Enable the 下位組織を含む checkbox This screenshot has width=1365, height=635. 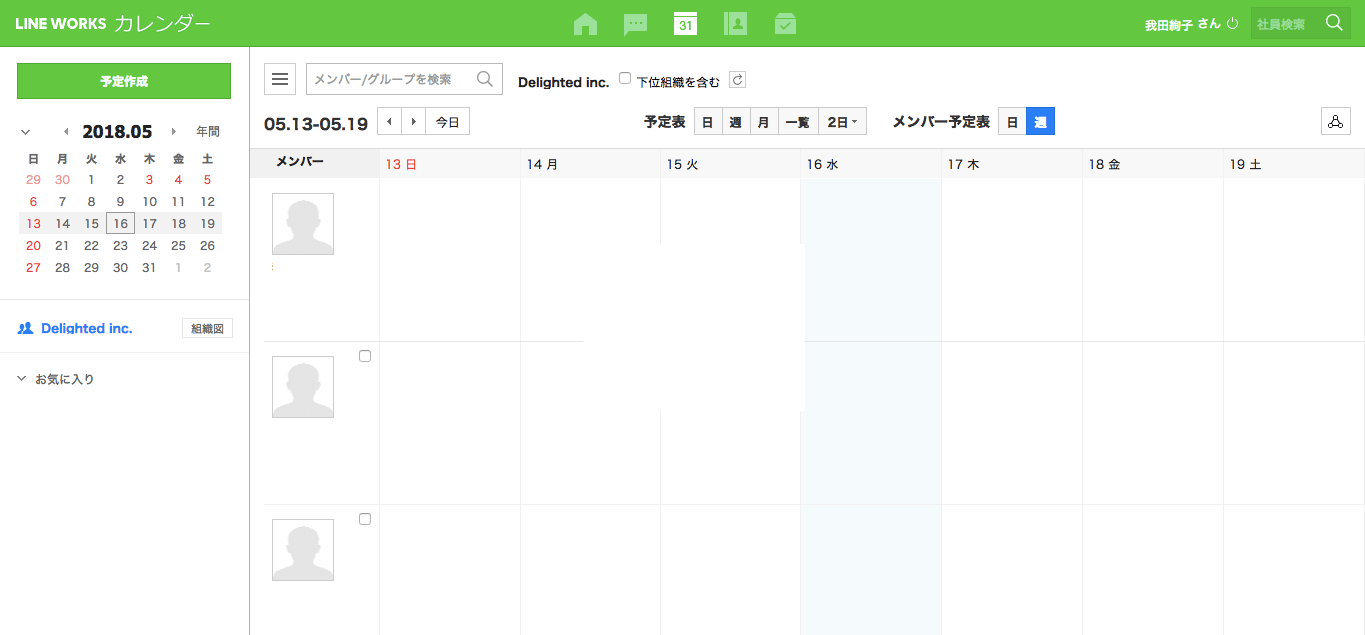tap(625, 78)
